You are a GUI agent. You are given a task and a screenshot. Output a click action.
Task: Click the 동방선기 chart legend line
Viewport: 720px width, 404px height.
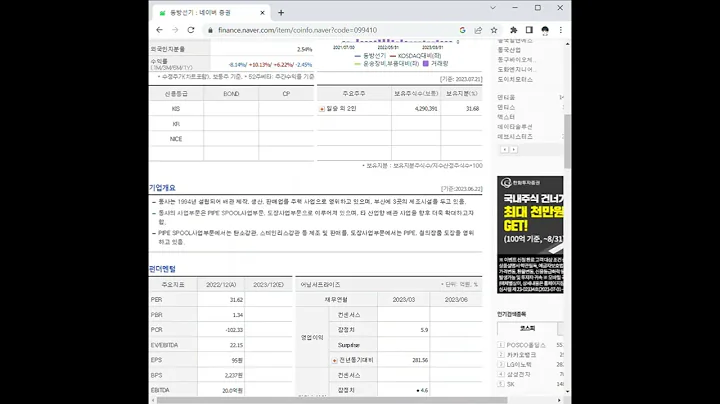pyautogui.click(x=358, y=56)
